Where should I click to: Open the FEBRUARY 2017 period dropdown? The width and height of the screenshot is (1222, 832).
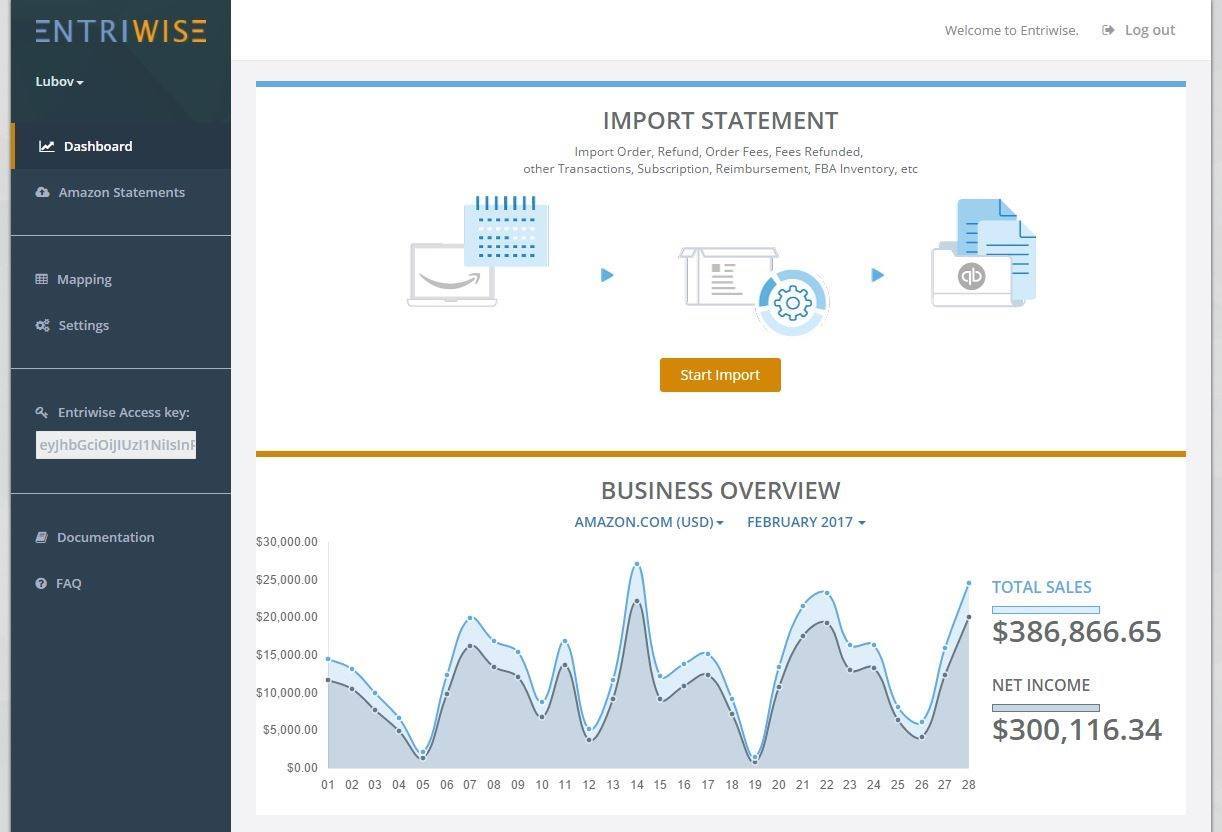(806, 522)
